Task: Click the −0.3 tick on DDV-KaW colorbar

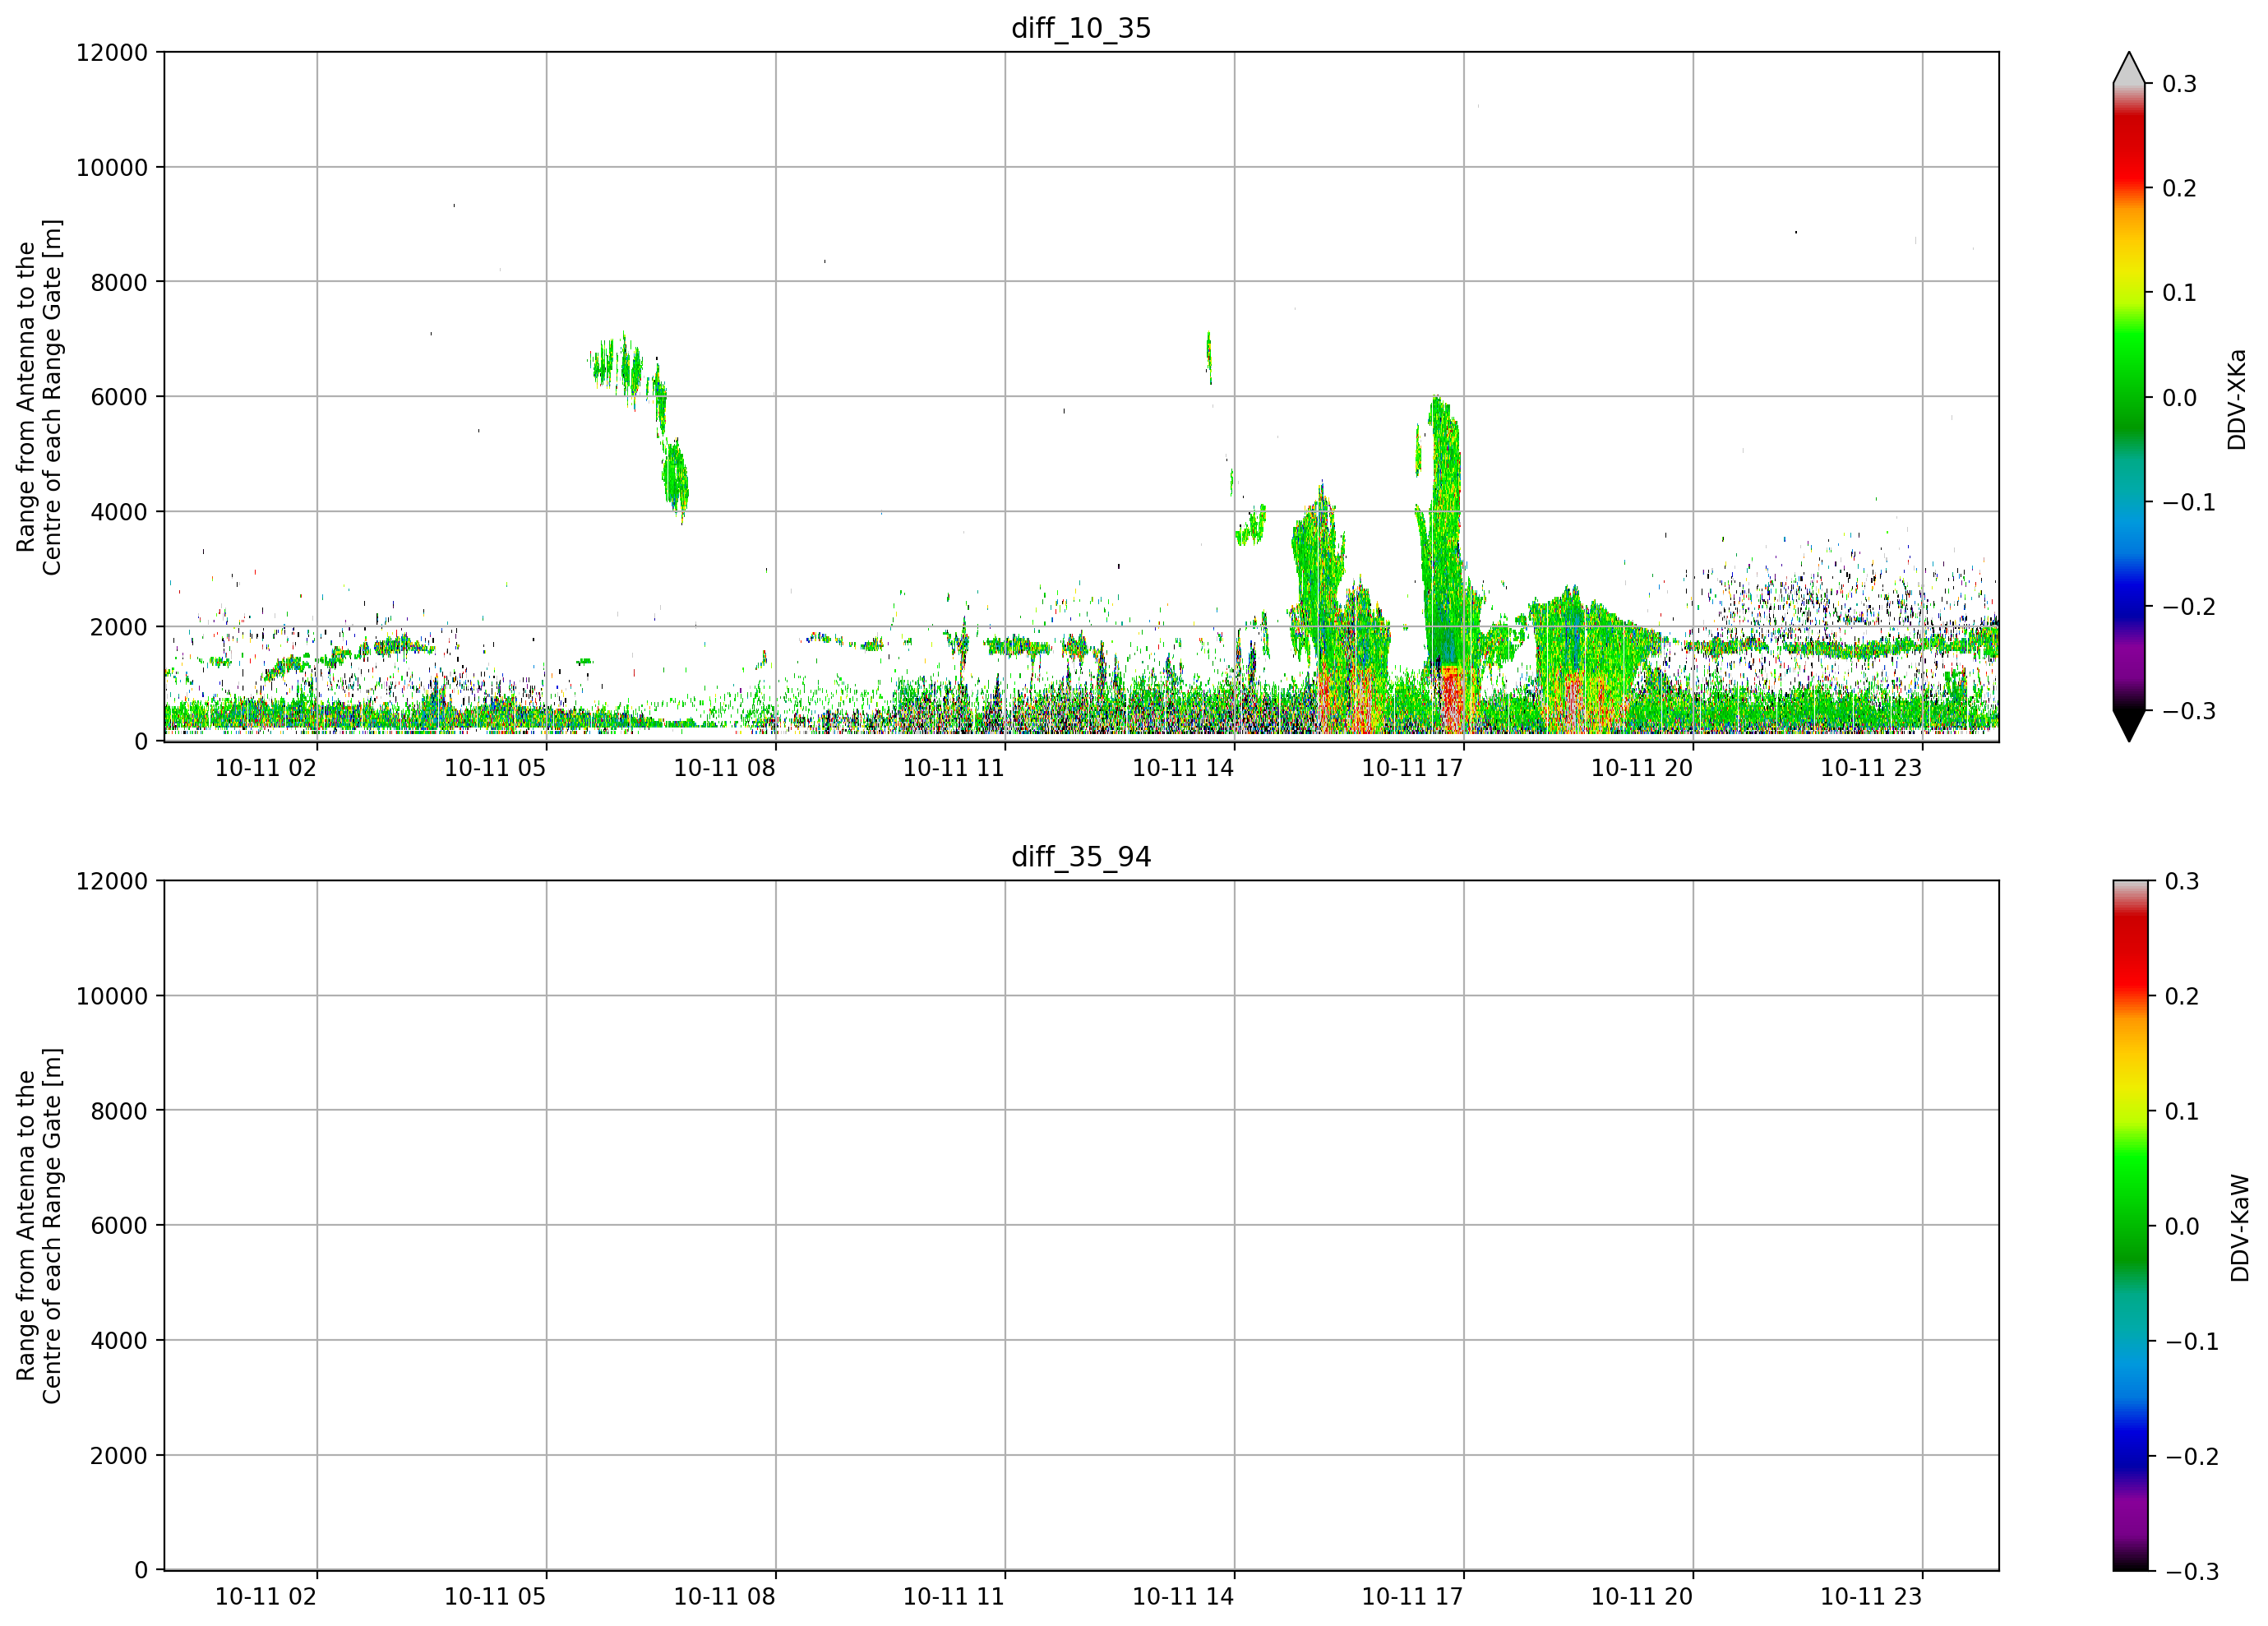Action: tap(2192, 1571)
